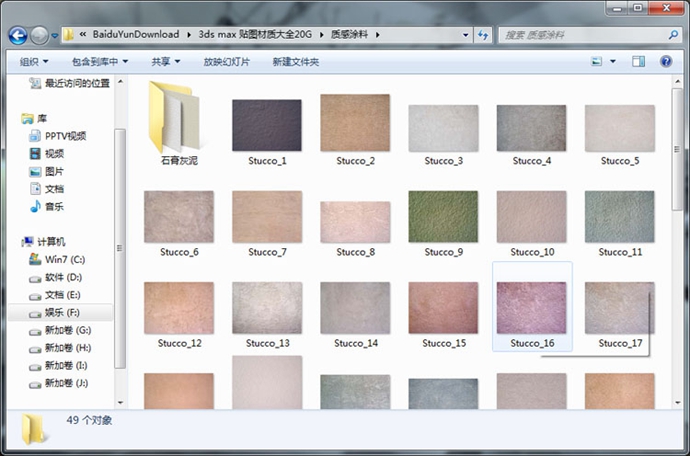Click the change view icon
This screenshot has height=456, width=690.
coord(596,61)
